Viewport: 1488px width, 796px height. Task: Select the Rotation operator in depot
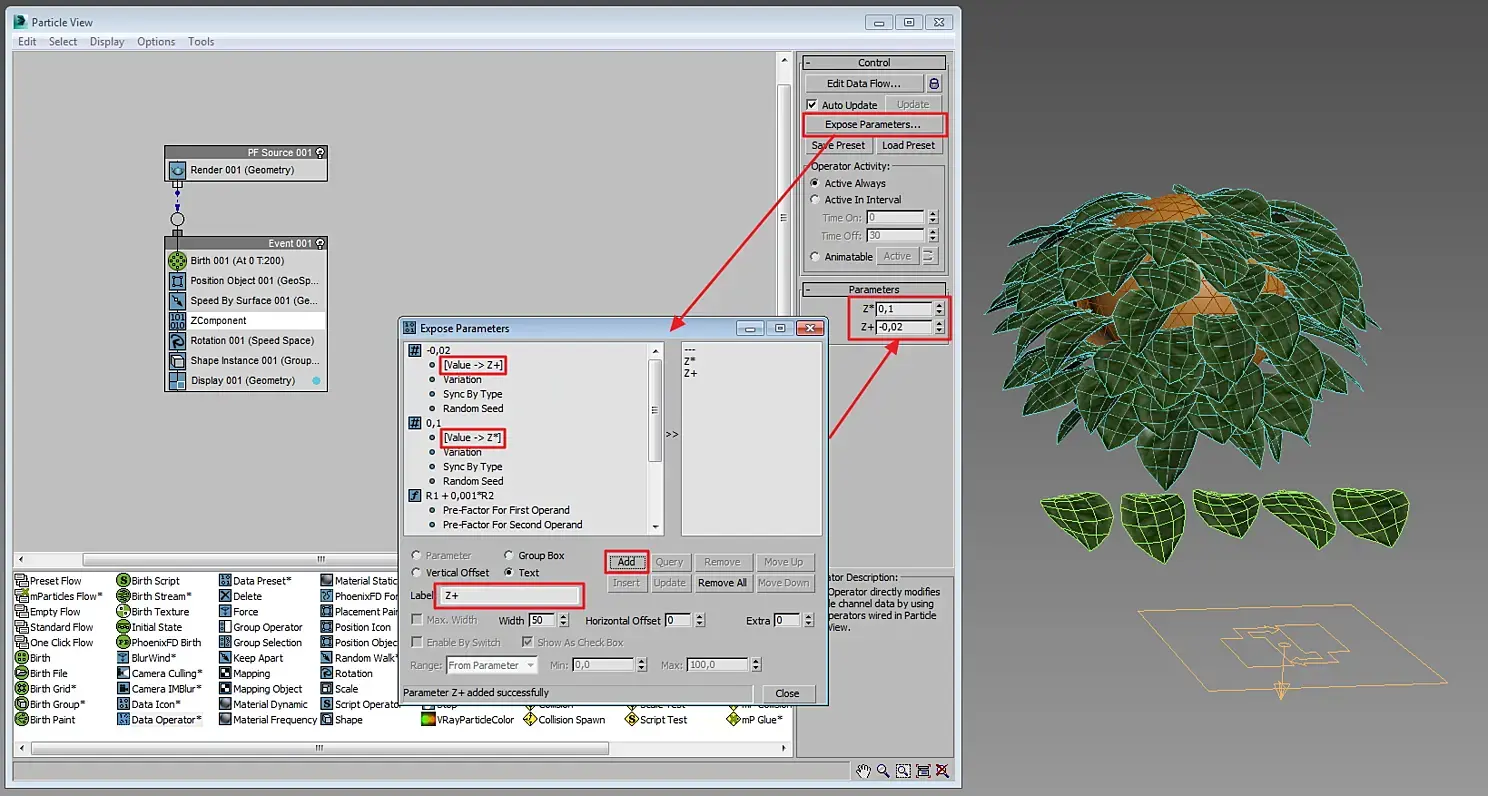pos(346,674)
